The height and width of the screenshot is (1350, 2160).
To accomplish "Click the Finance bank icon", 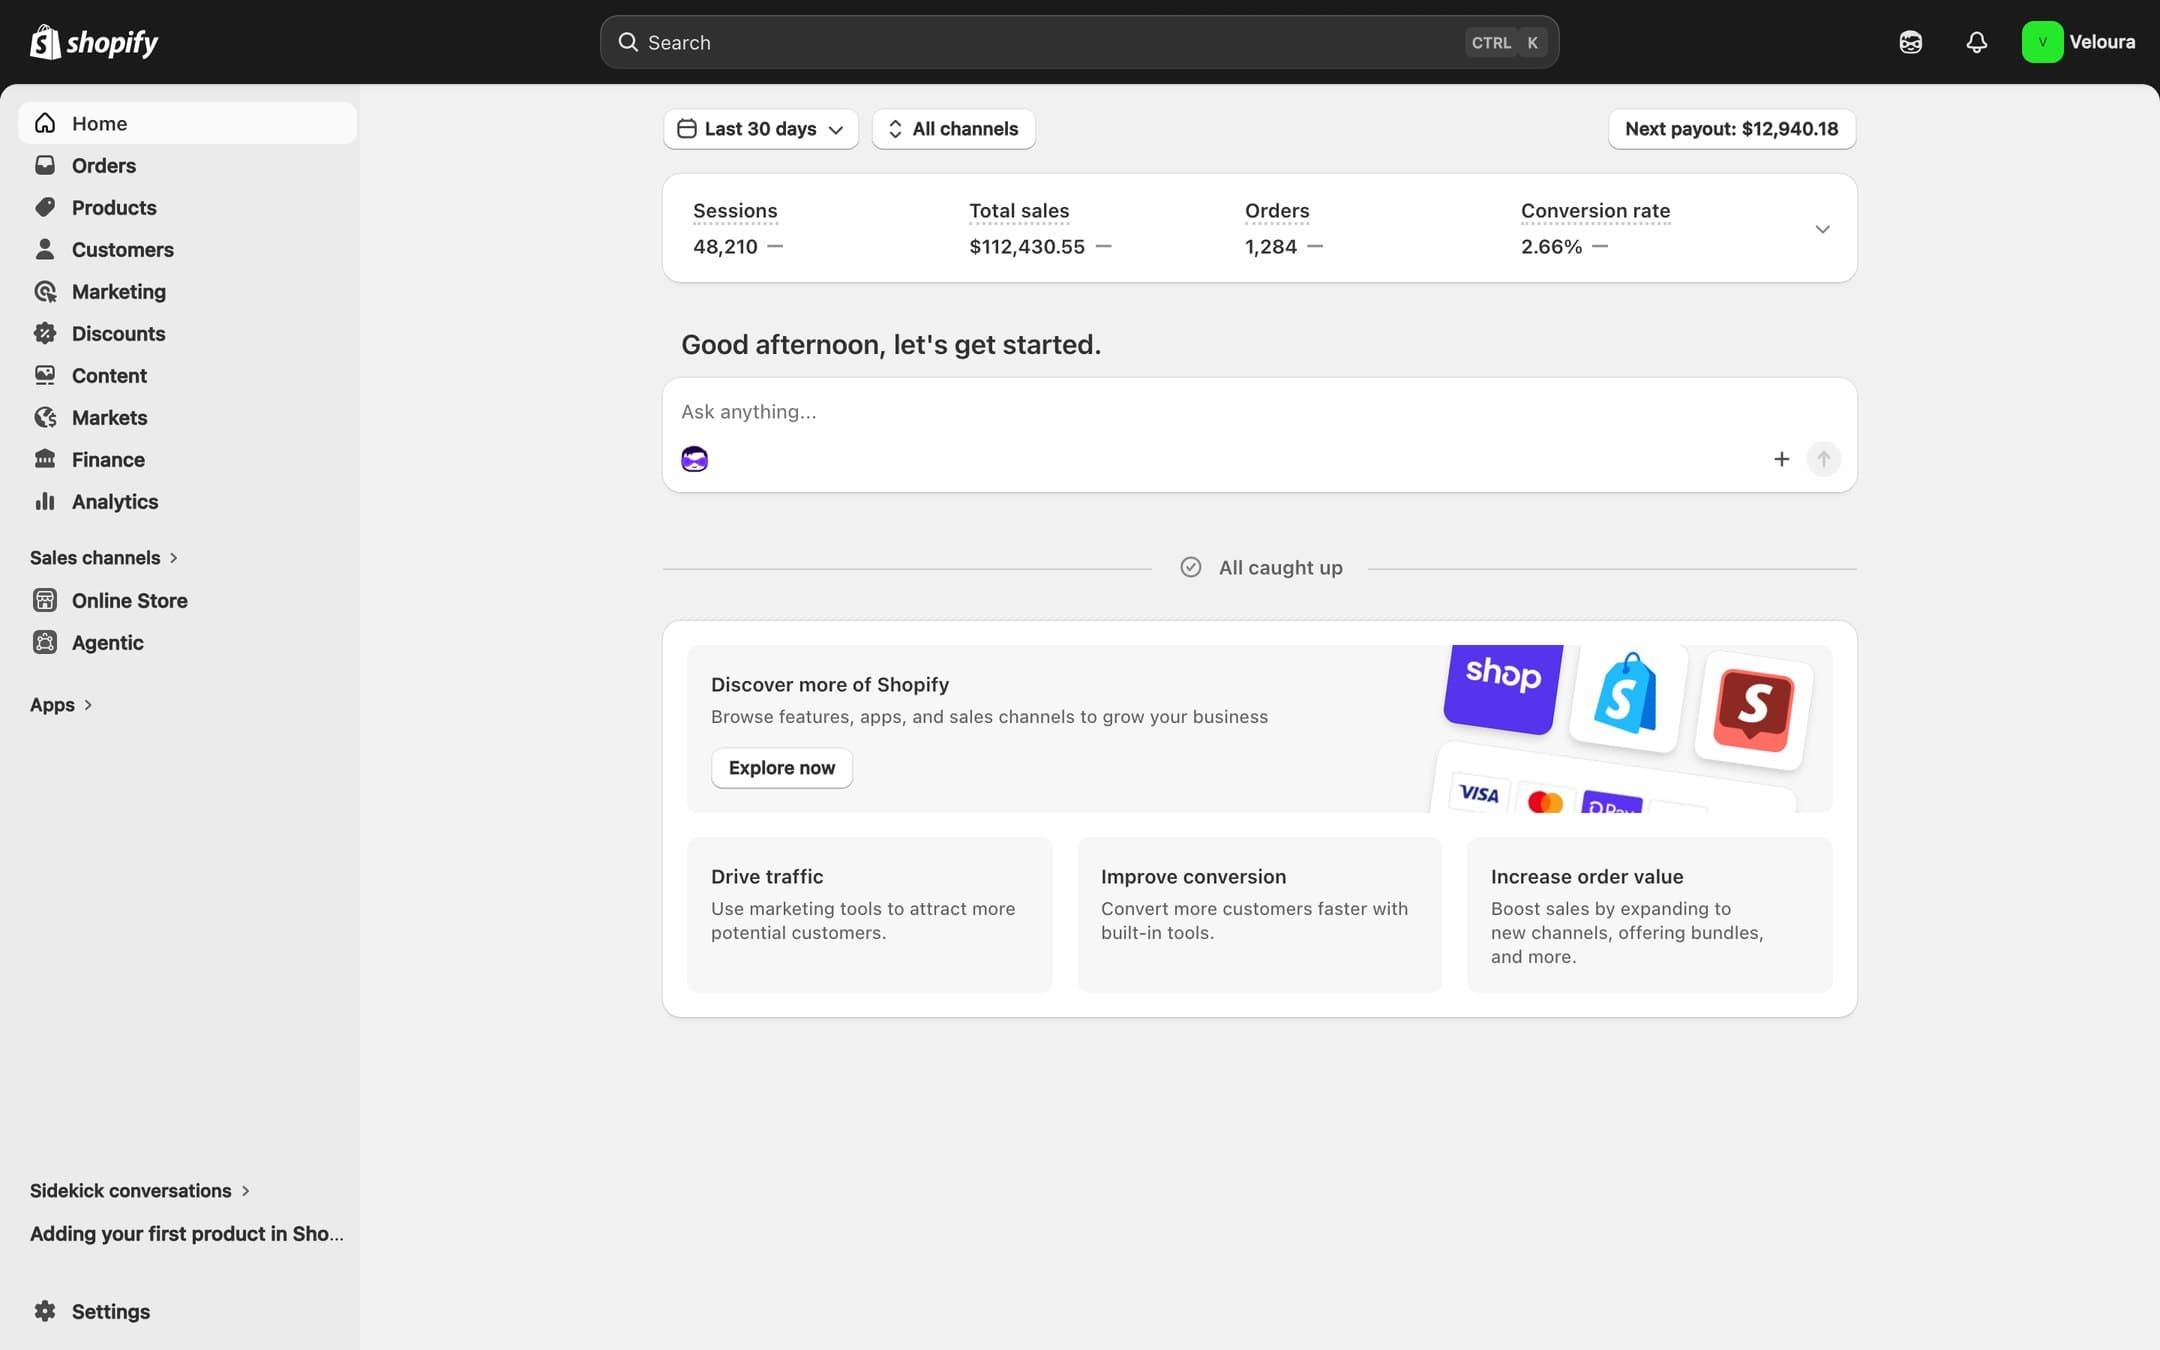I will [45, 459].
